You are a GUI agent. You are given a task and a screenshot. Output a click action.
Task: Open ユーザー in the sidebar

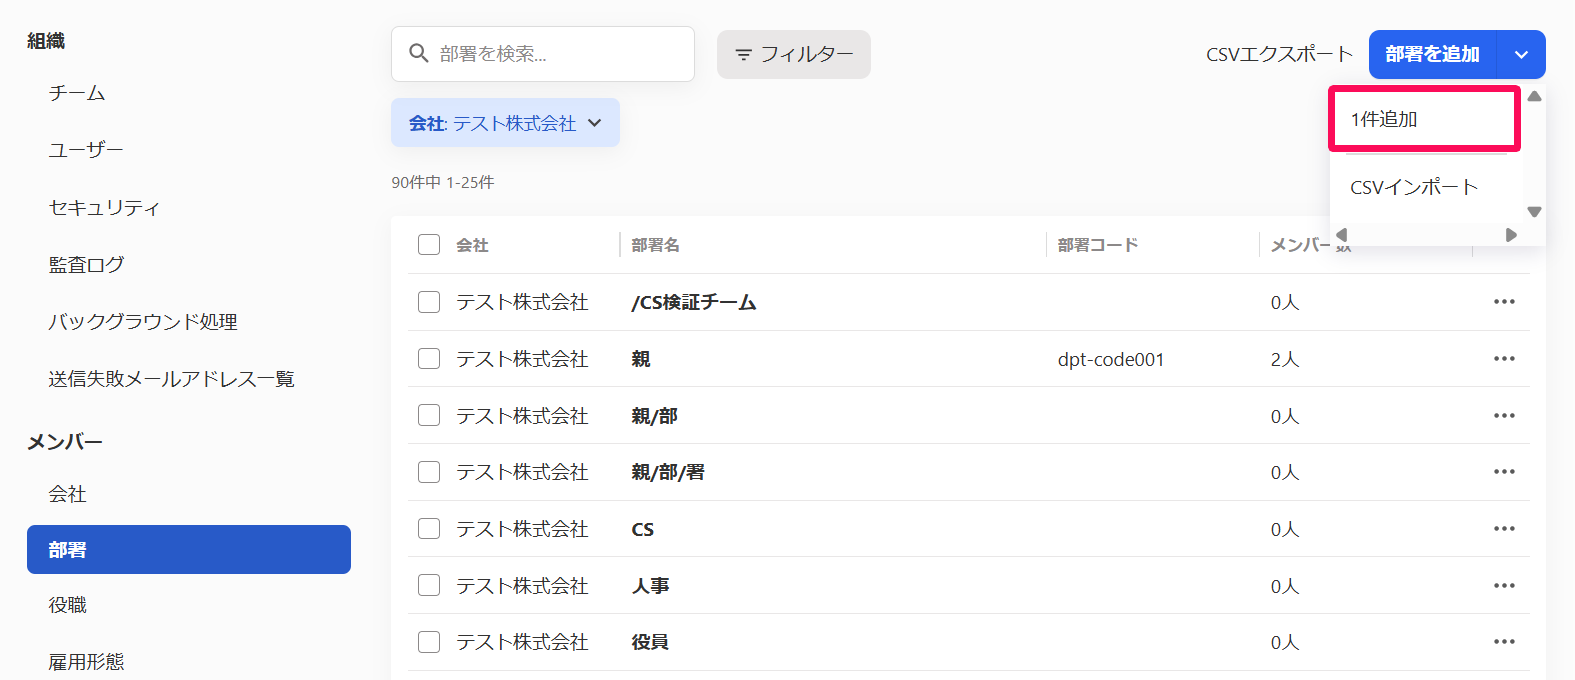click(86, 150)
